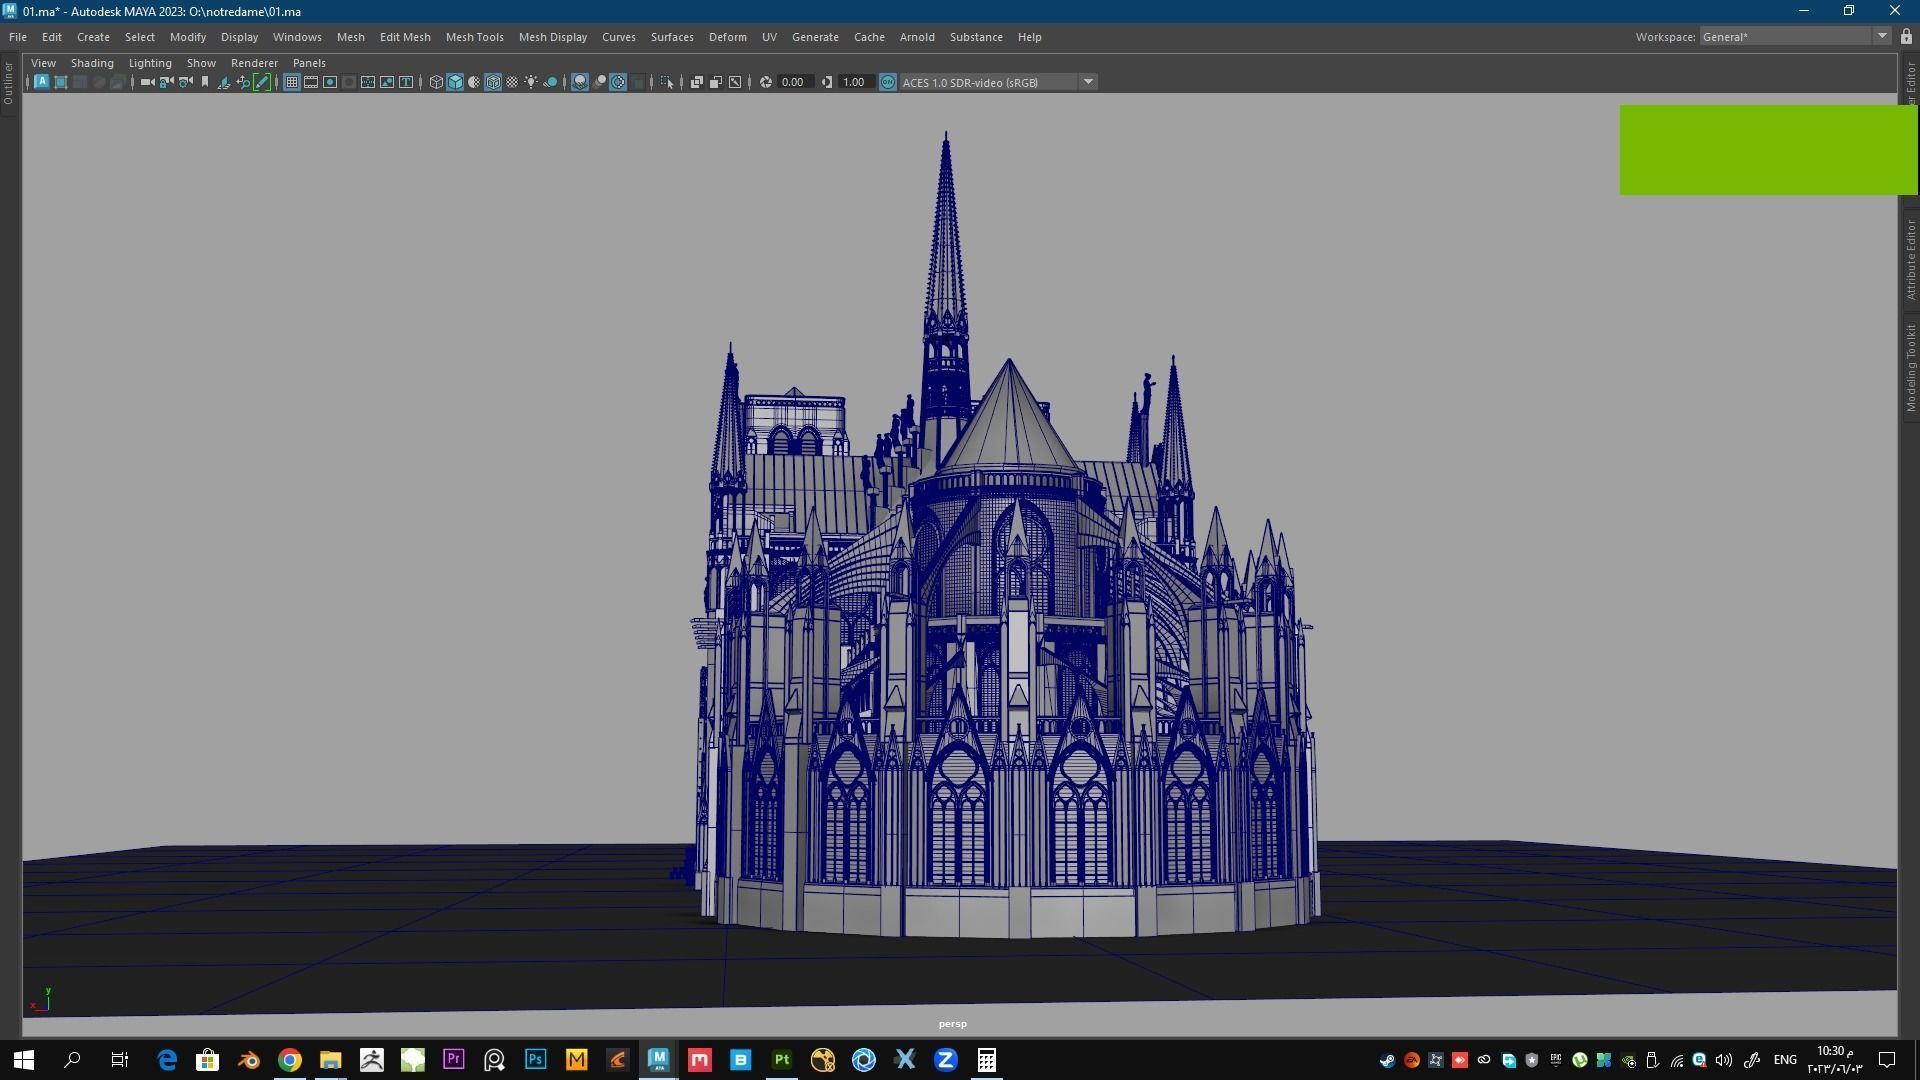Open the panel Lighting menu
1920x1080 pixels.
coord(150,63)
